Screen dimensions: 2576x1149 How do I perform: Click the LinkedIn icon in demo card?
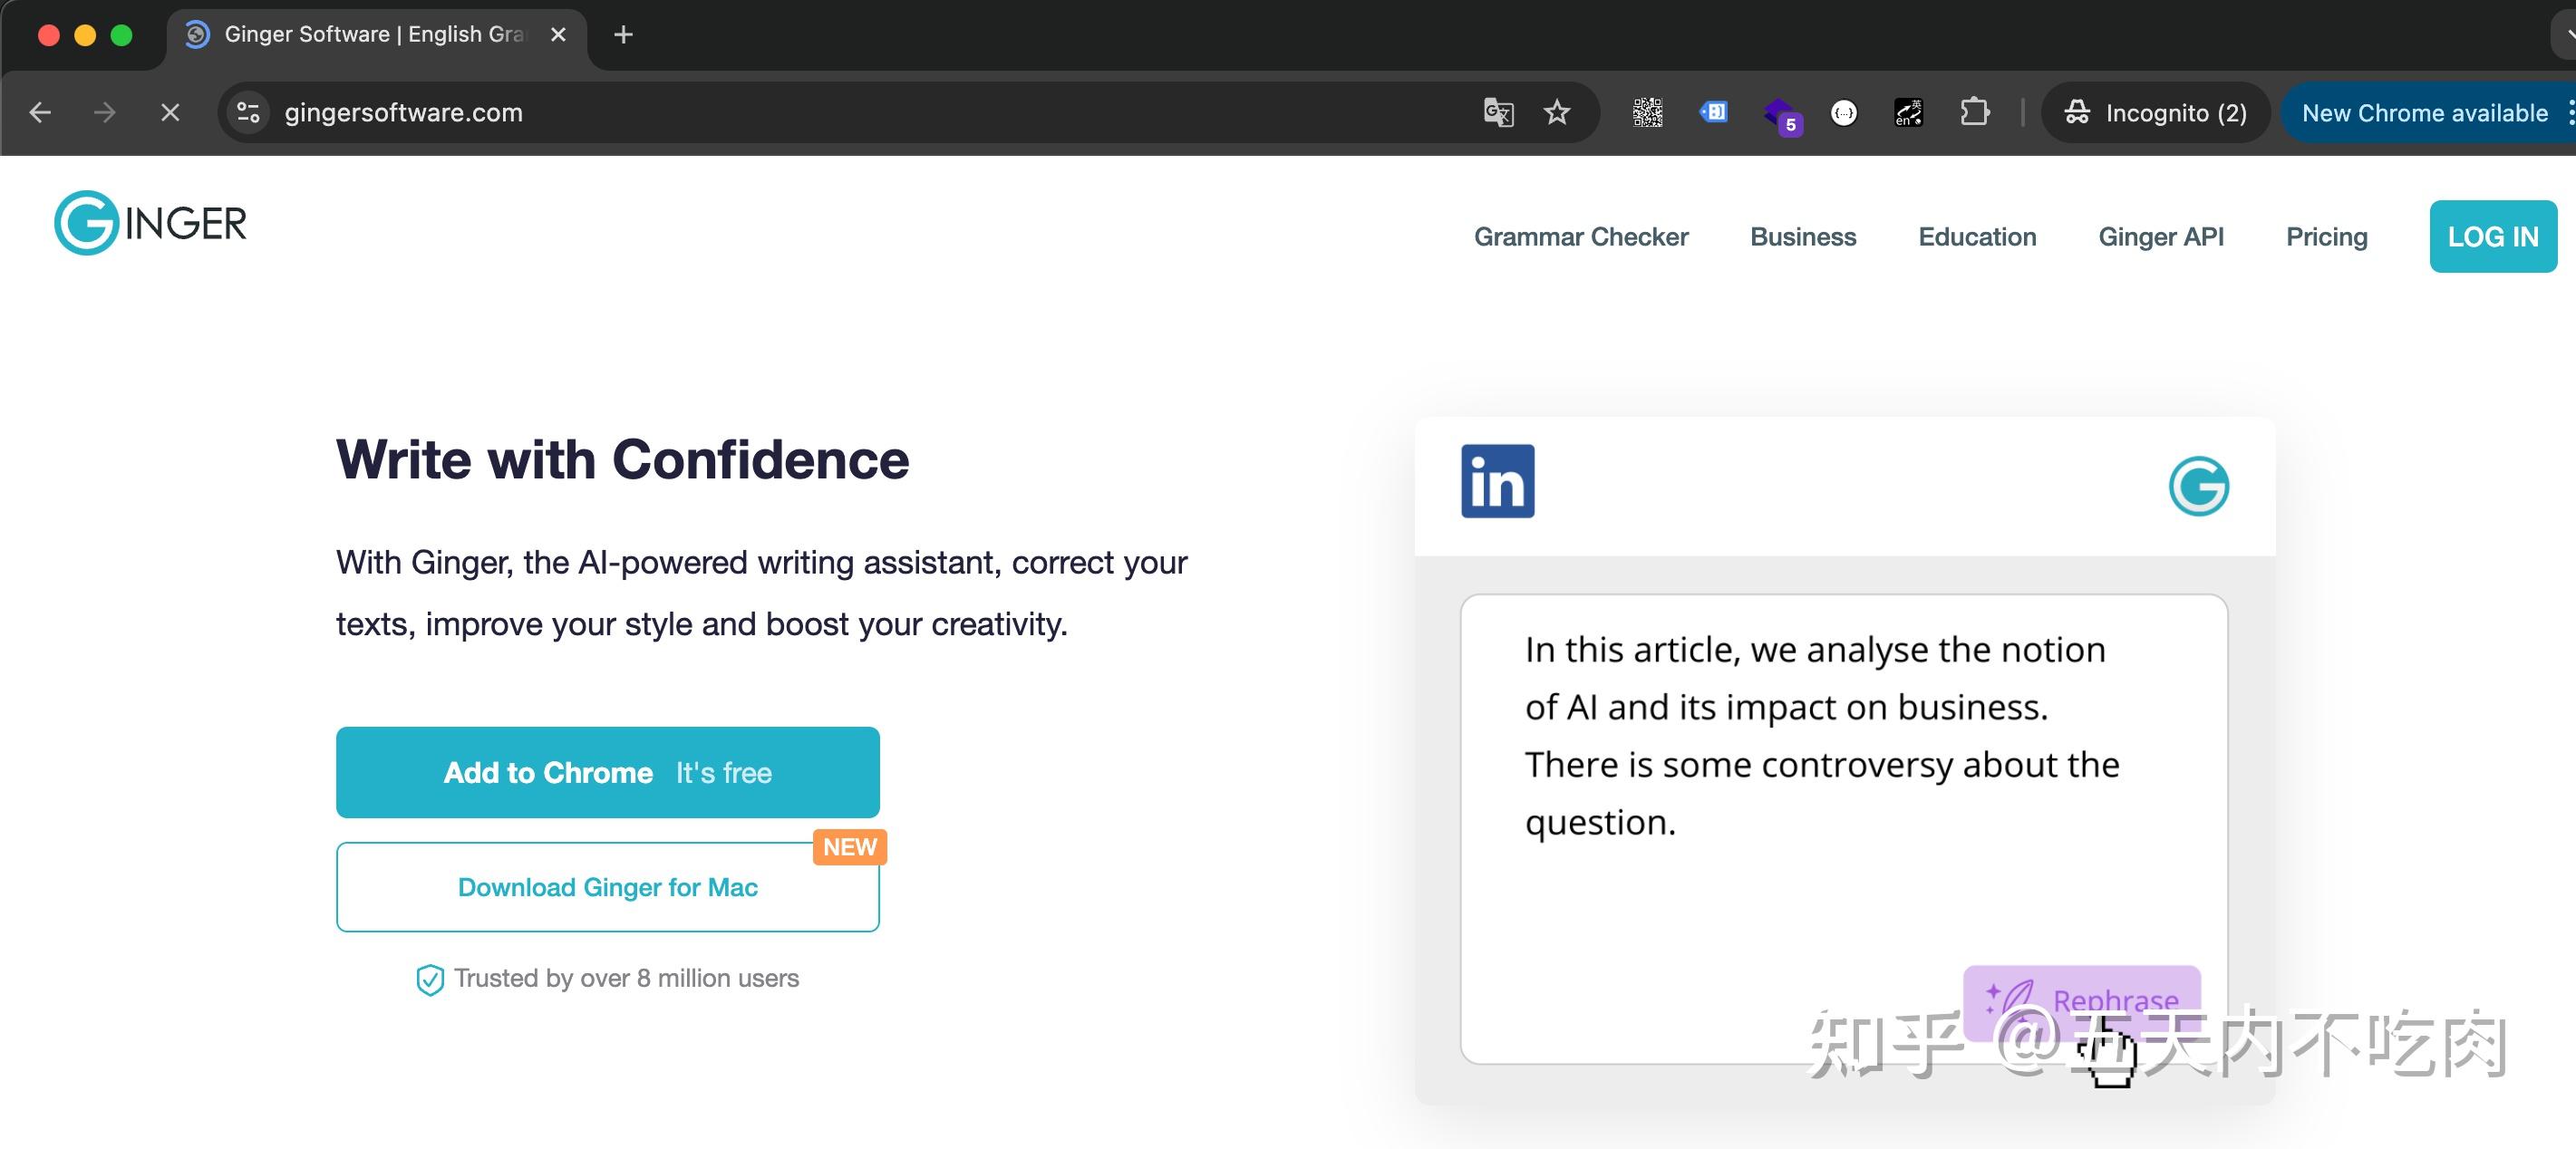coord(1497,481)
